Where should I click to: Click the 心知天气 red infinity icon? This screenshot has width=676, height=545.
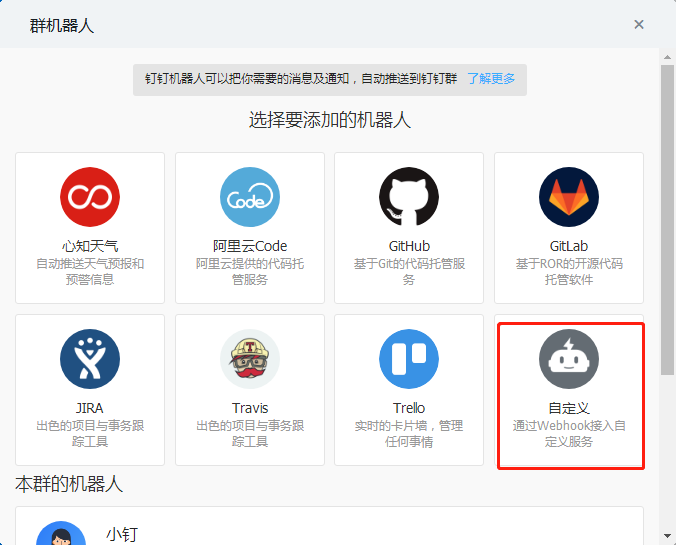point(90,197)
